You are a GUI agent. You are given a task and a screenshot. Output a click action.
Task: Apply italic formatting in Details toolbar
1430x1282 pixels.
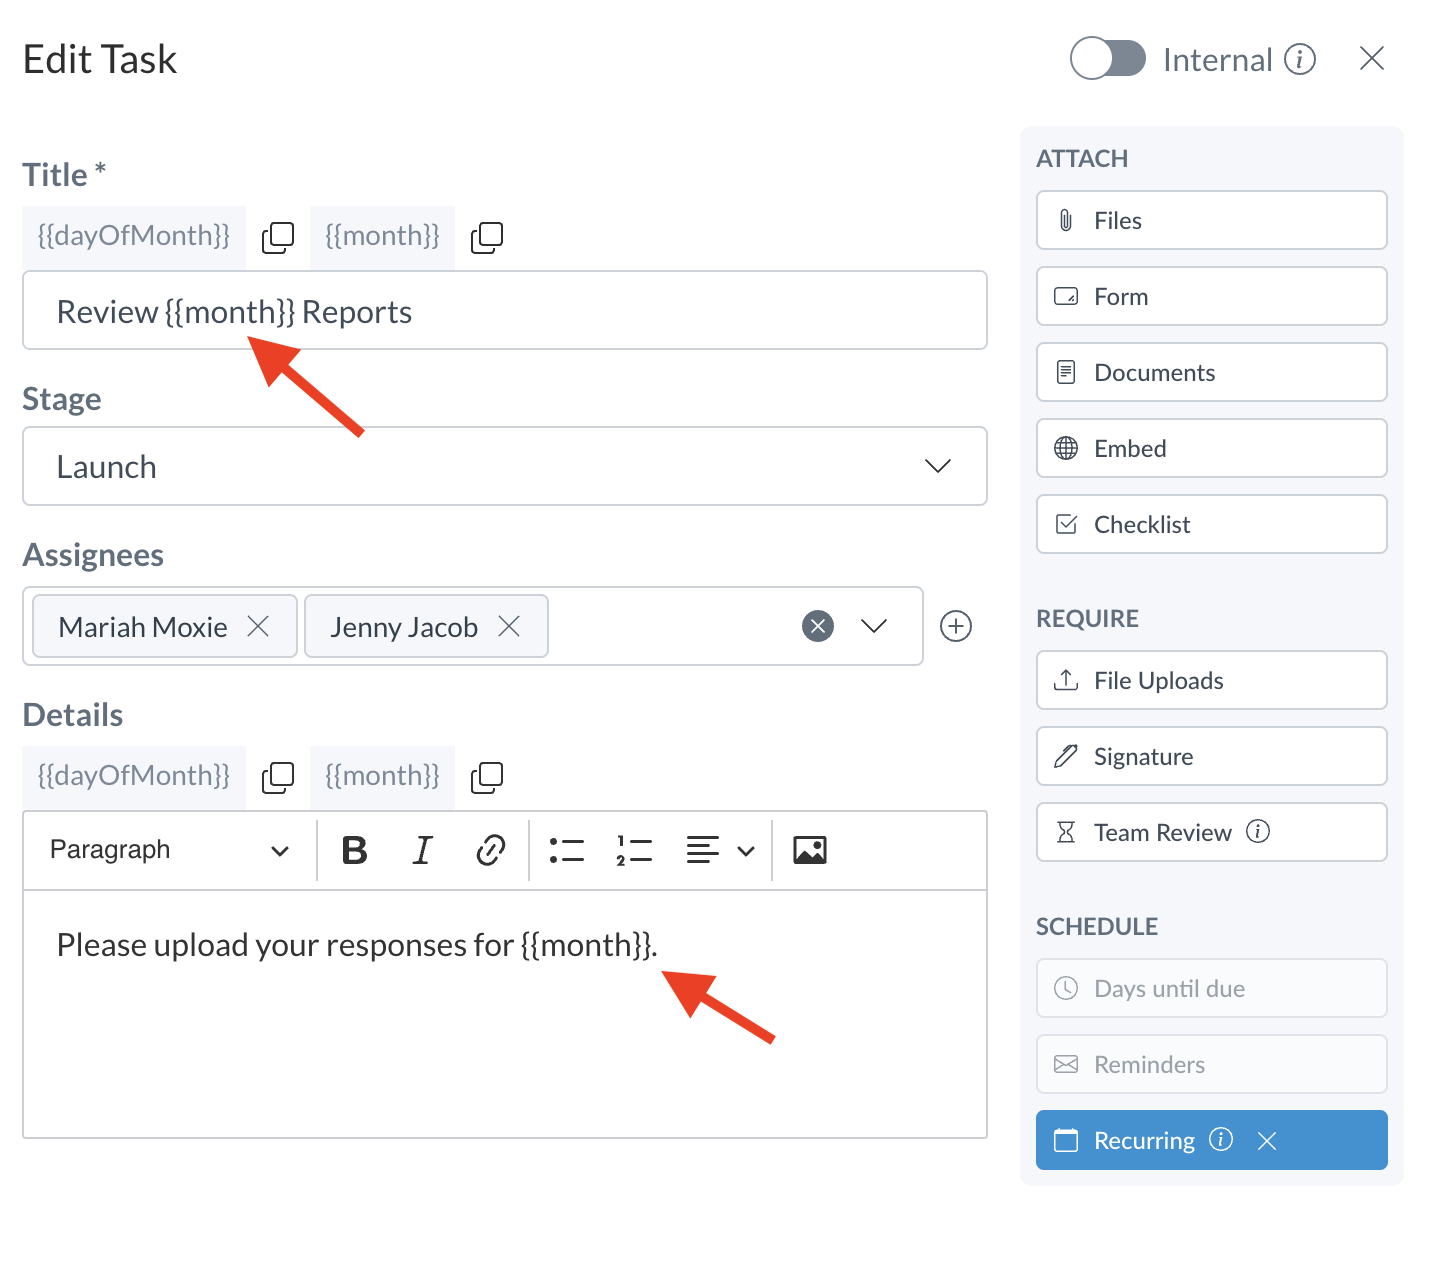tap(422, 850)
